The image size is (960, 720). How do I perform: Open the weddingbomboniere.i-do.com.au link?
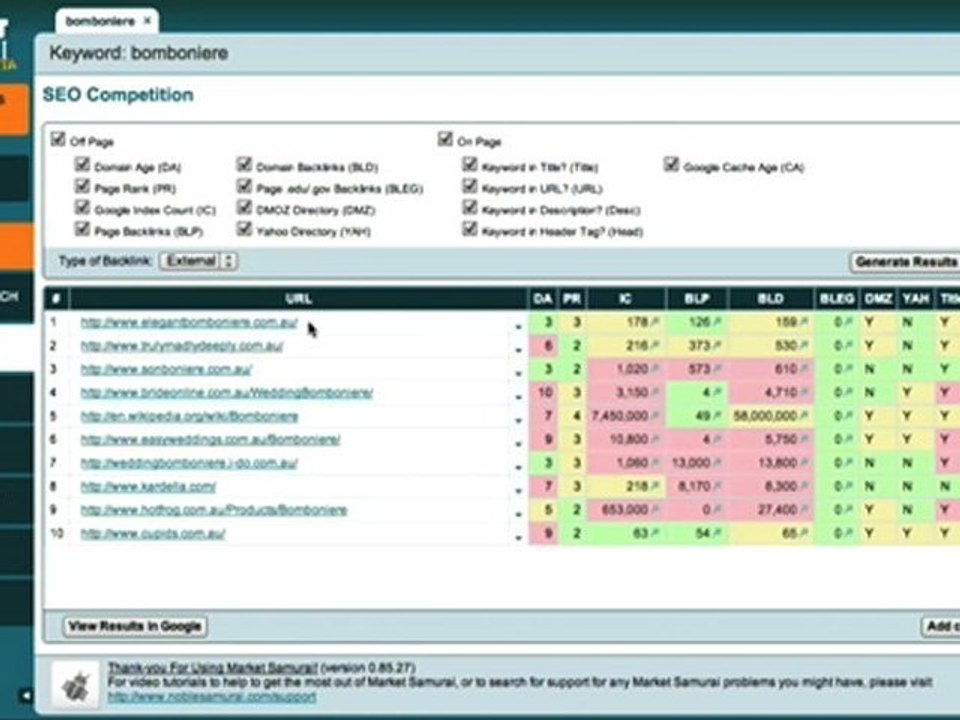pos(189,463)
